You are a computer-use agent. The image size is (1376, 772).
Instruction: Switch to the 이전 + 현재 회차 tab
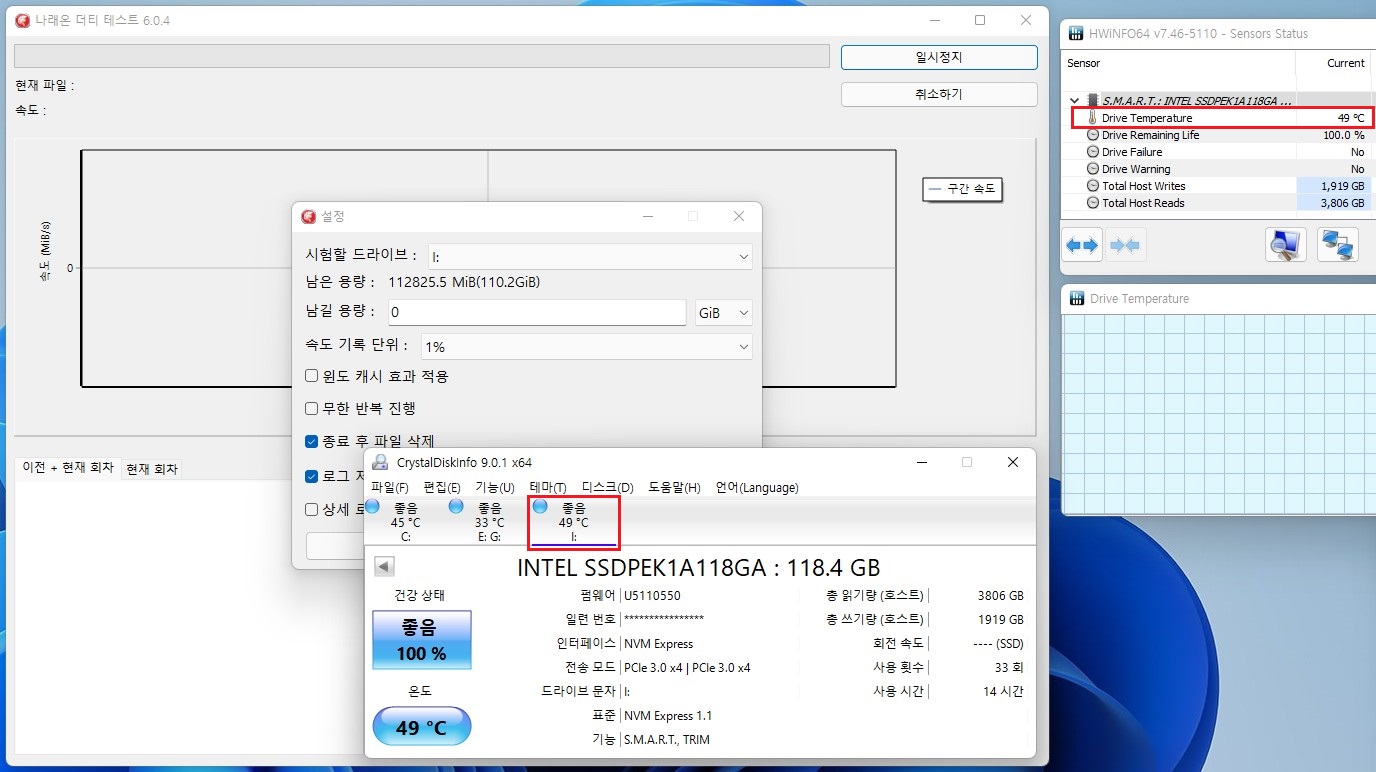tap(68, 468)
